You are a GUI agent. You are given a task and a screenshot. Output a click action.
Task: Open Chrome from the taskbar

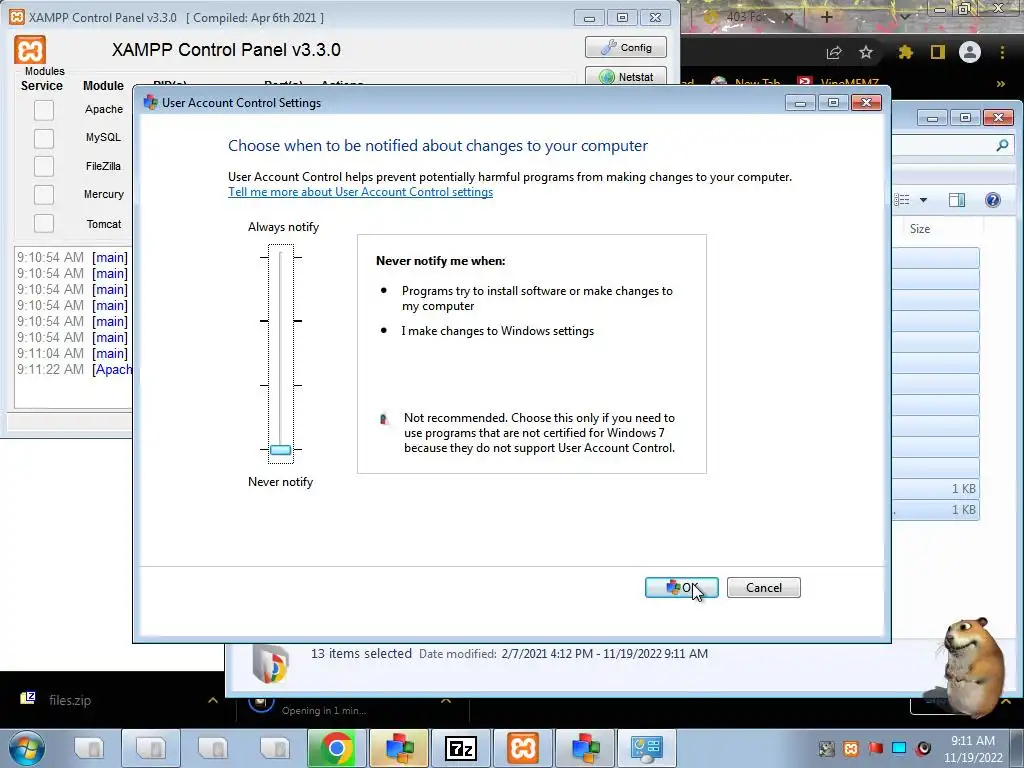[336, 748]
